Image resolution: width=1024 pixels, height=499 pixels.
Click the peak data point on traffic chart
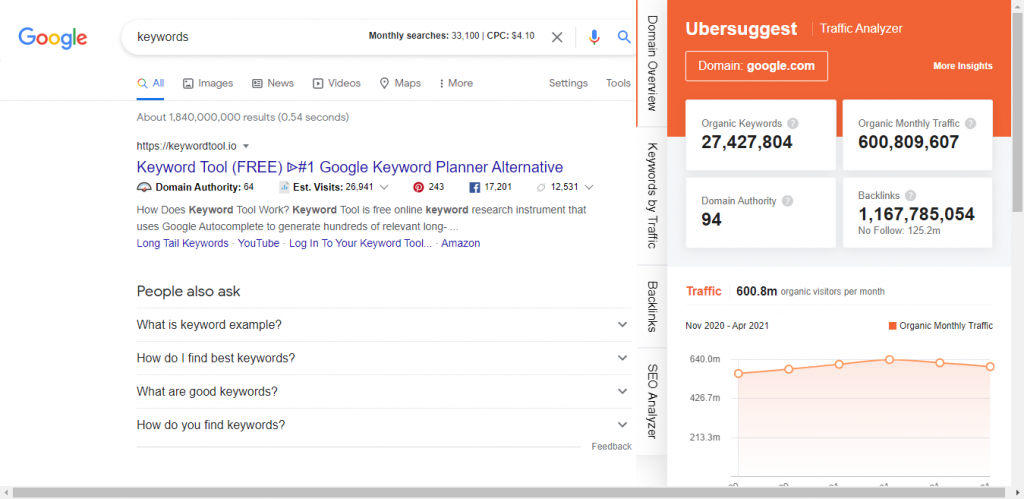click(x=889, y=360)
